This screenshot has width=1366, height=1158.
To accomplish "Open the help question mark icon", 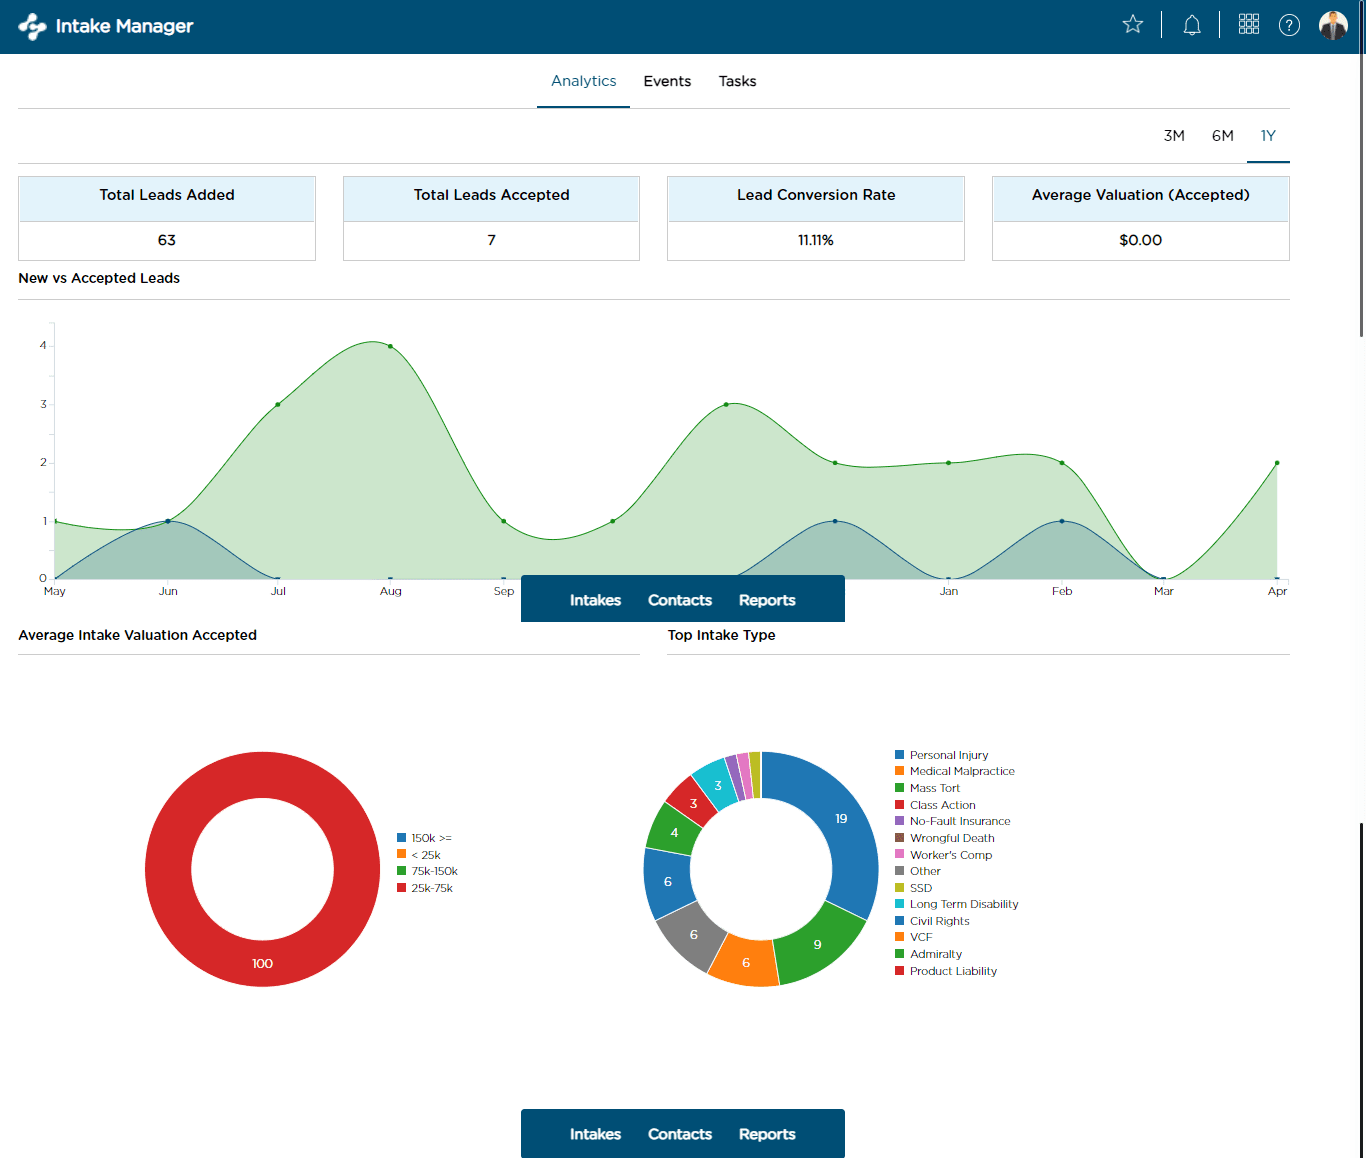I will (x=1289, y=24).
